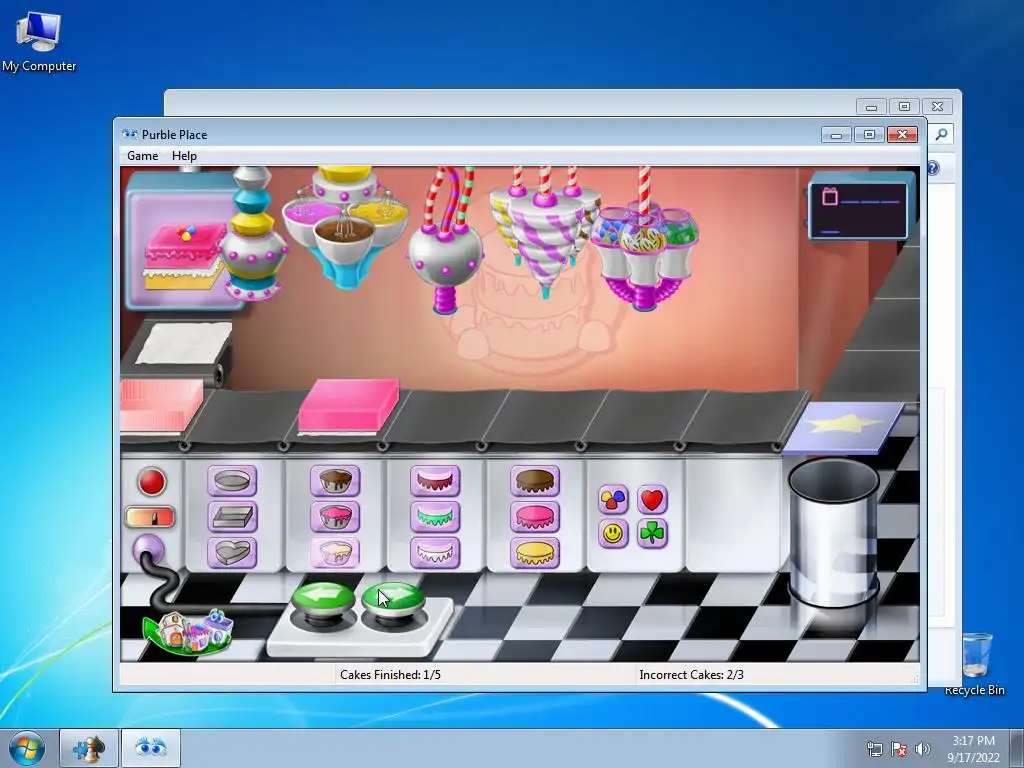
Task: Click the candy jar decoration dispenser
Action: [645, 252]
